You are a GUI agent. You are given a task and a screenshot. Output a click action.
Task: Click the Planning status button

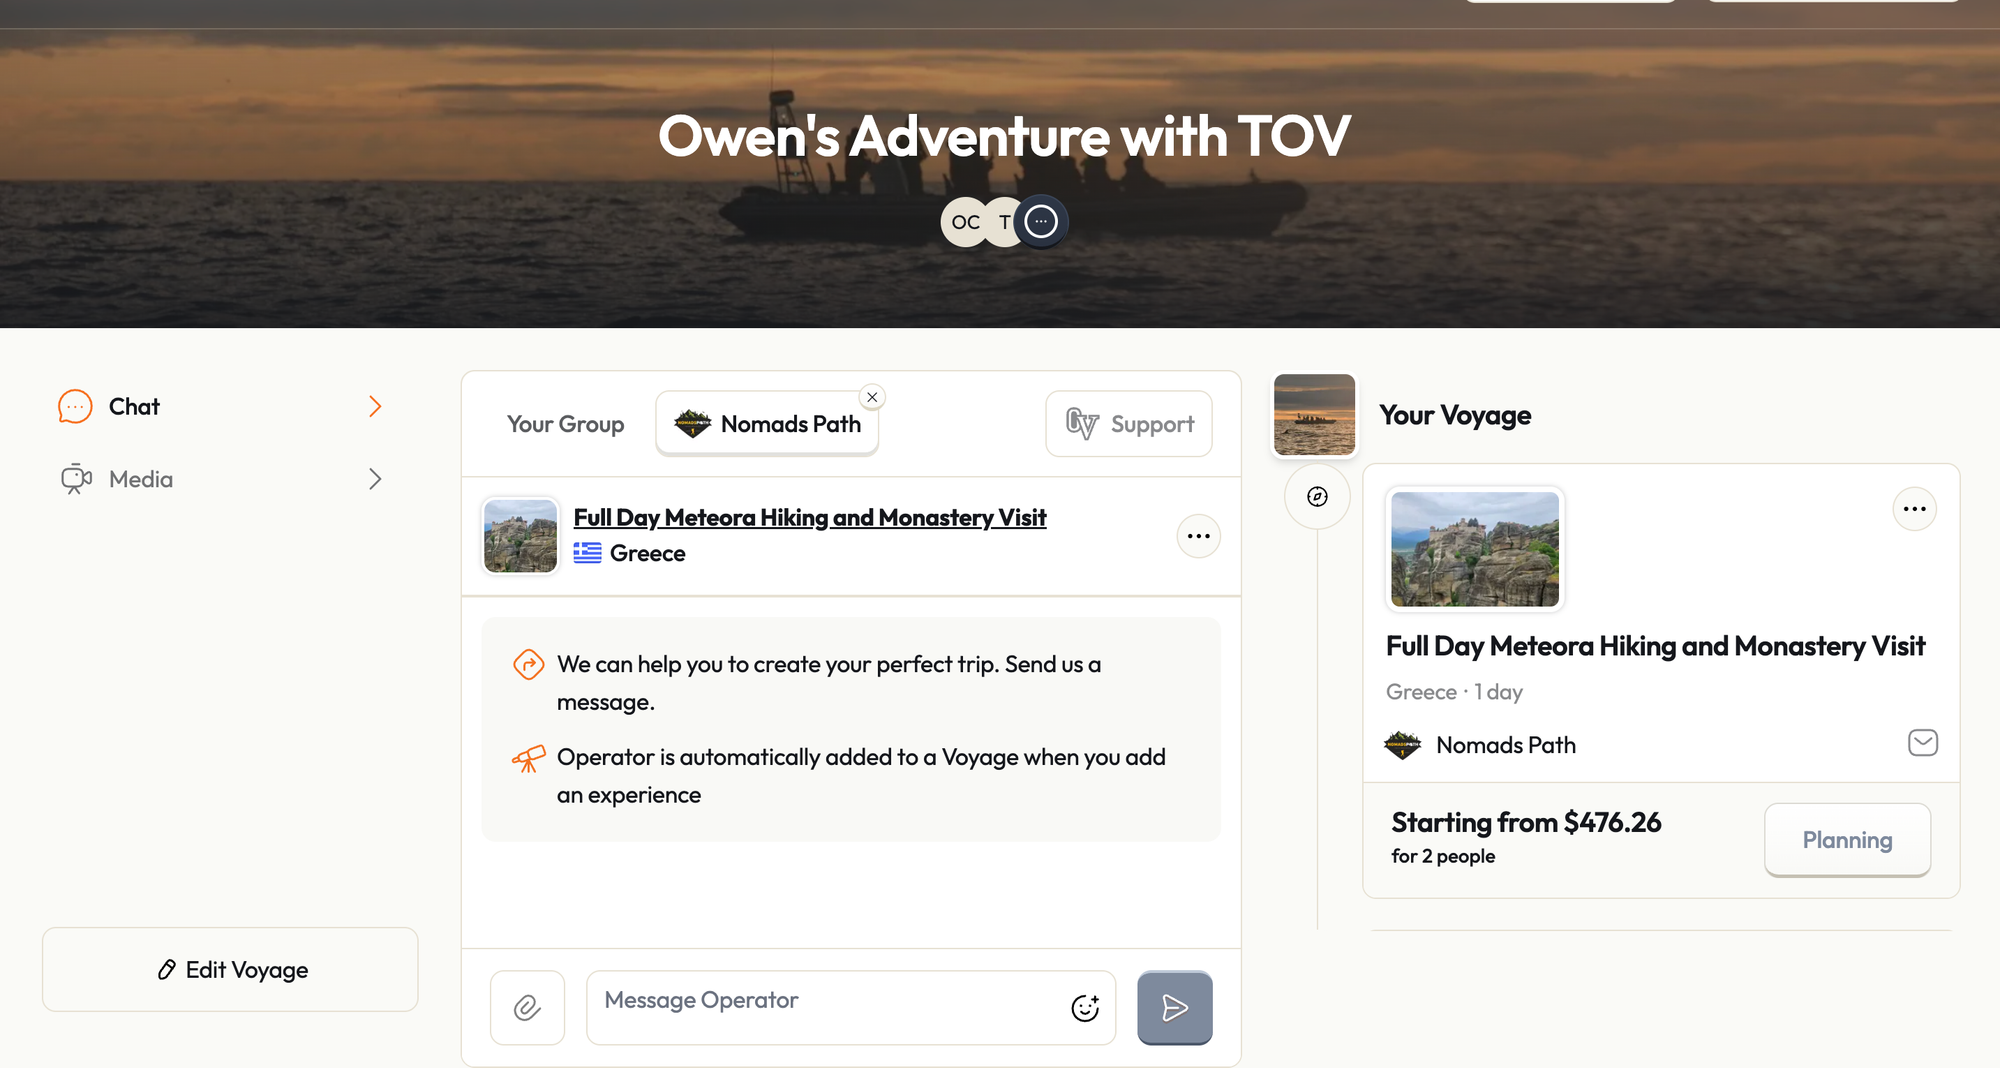point(1847,840)
